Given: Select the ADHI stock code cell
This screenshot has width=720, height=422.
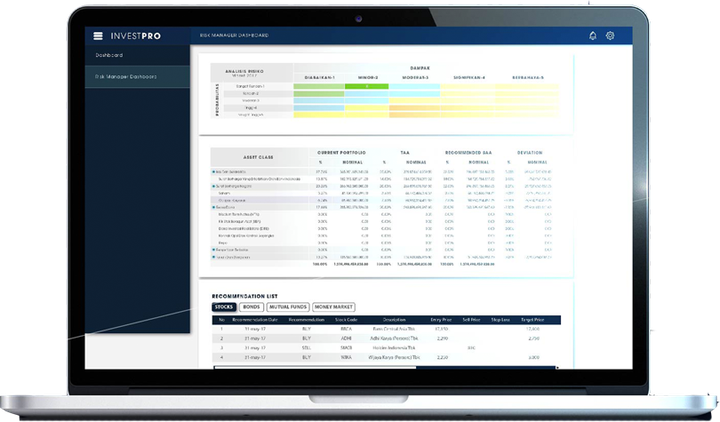Looking at the screenshot, I should point(346,338).
